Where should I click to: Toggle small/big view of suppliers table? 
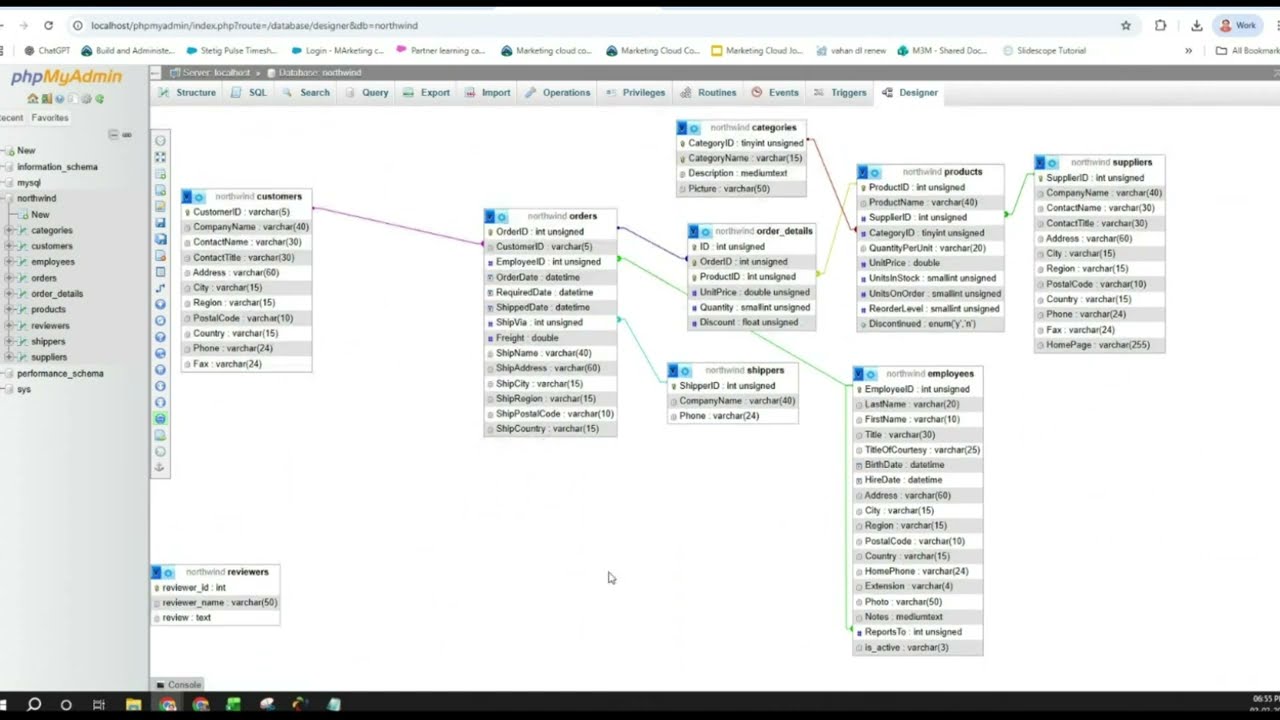[x=1041, y=162]
